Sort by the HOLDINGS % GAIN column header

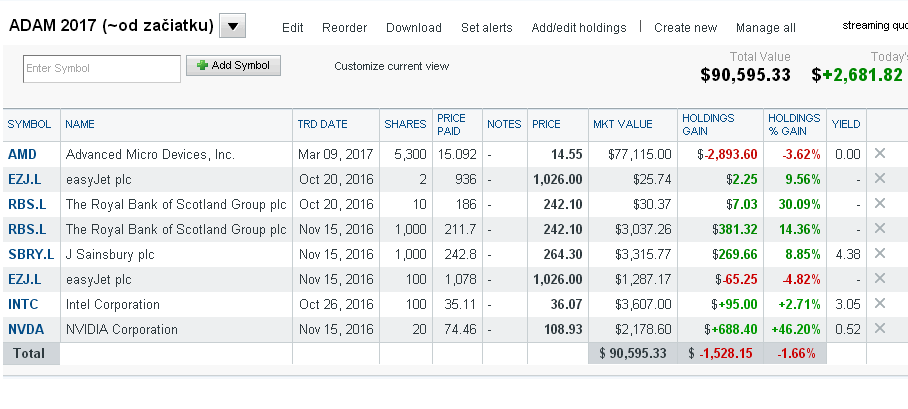click(794, 125)
